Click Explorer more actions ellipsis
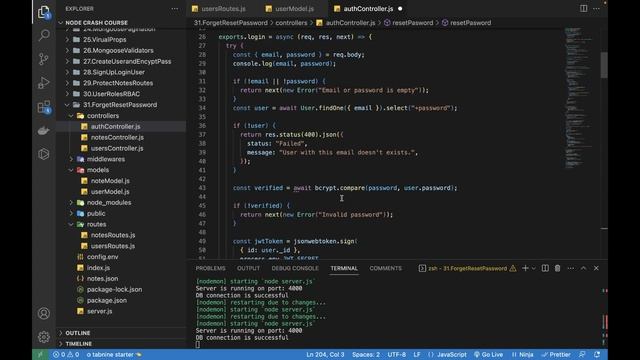 point(175,9)
